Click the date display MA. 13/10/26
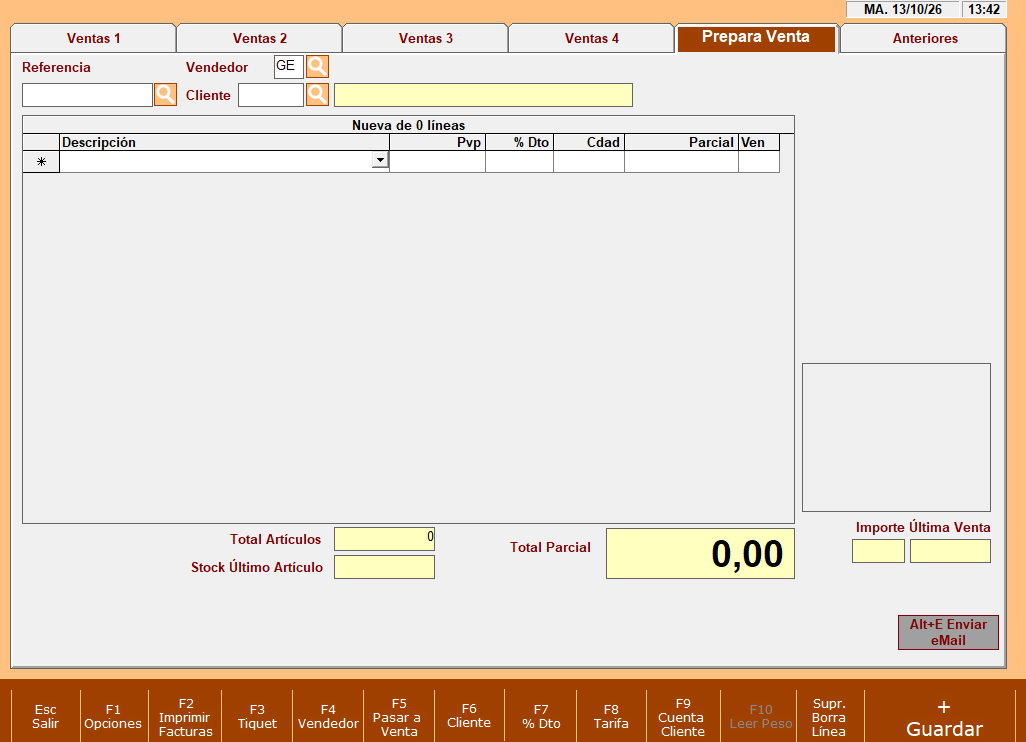This screenshot has height=742, width=1026. pyautogui.click(x=903, y=9)
